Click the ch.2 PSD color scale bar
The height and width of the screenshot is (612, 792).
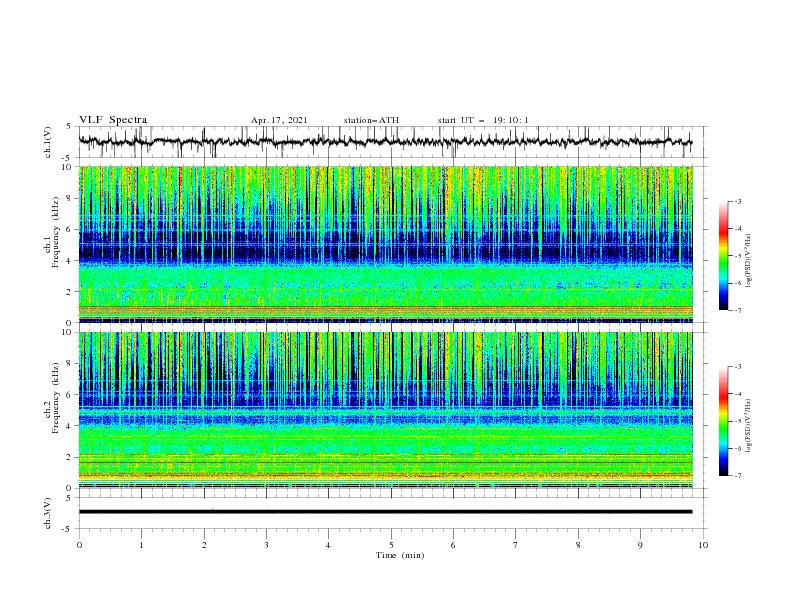[x=724, y=421]
